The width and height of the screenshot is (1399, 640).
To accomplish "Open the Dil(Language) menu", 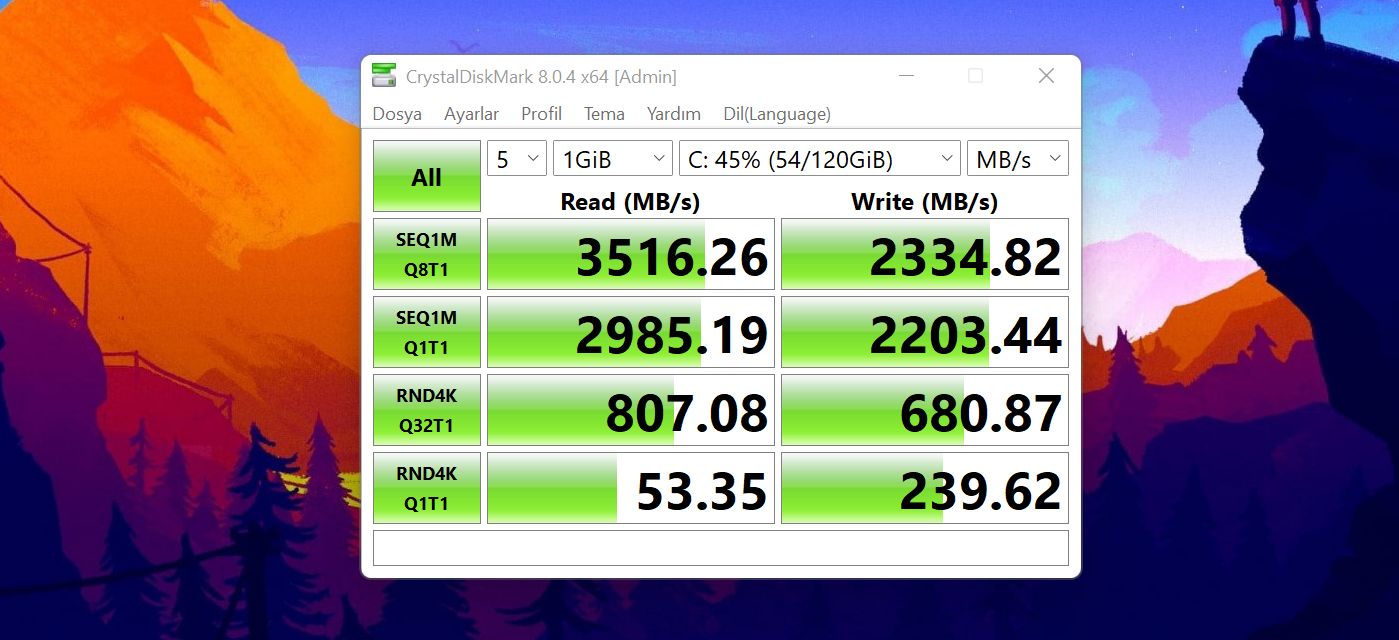I will 777,114.
